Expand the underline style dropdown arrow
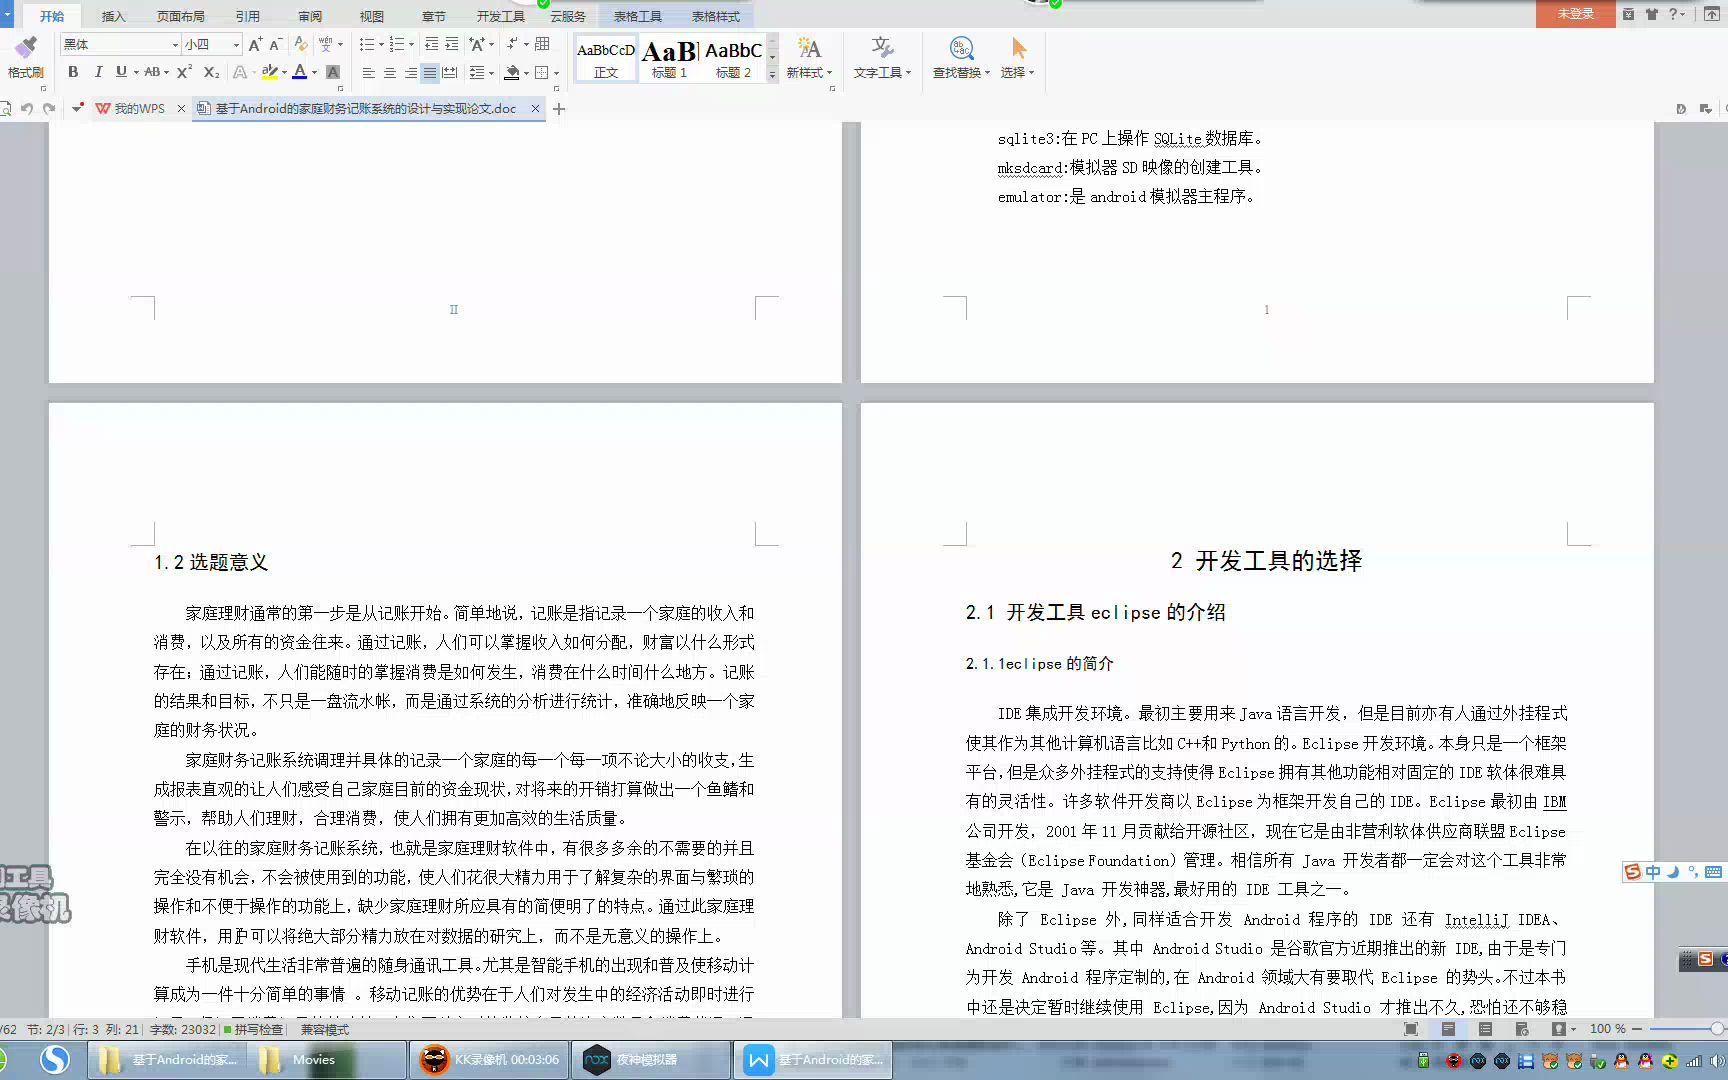Viewport: 1728px width, 1080px height. [x=136, y=72]
